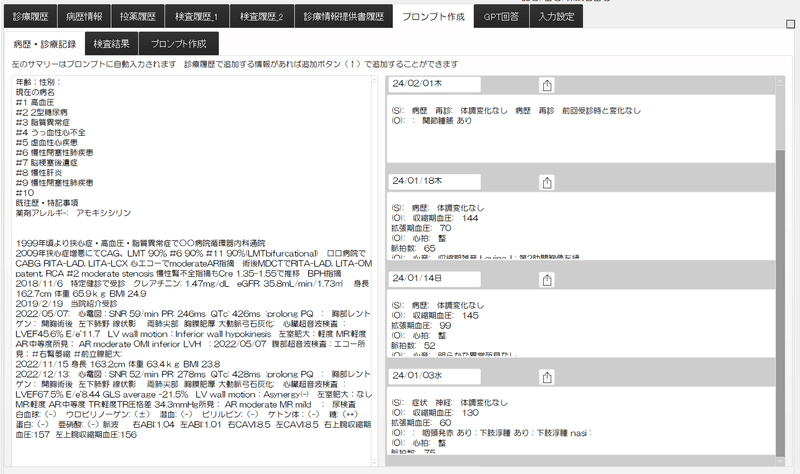The width and height of the screenshot is (800, 474).
Task: Click the '#4 うっ血性心不全' line
Action: [51, 132]
